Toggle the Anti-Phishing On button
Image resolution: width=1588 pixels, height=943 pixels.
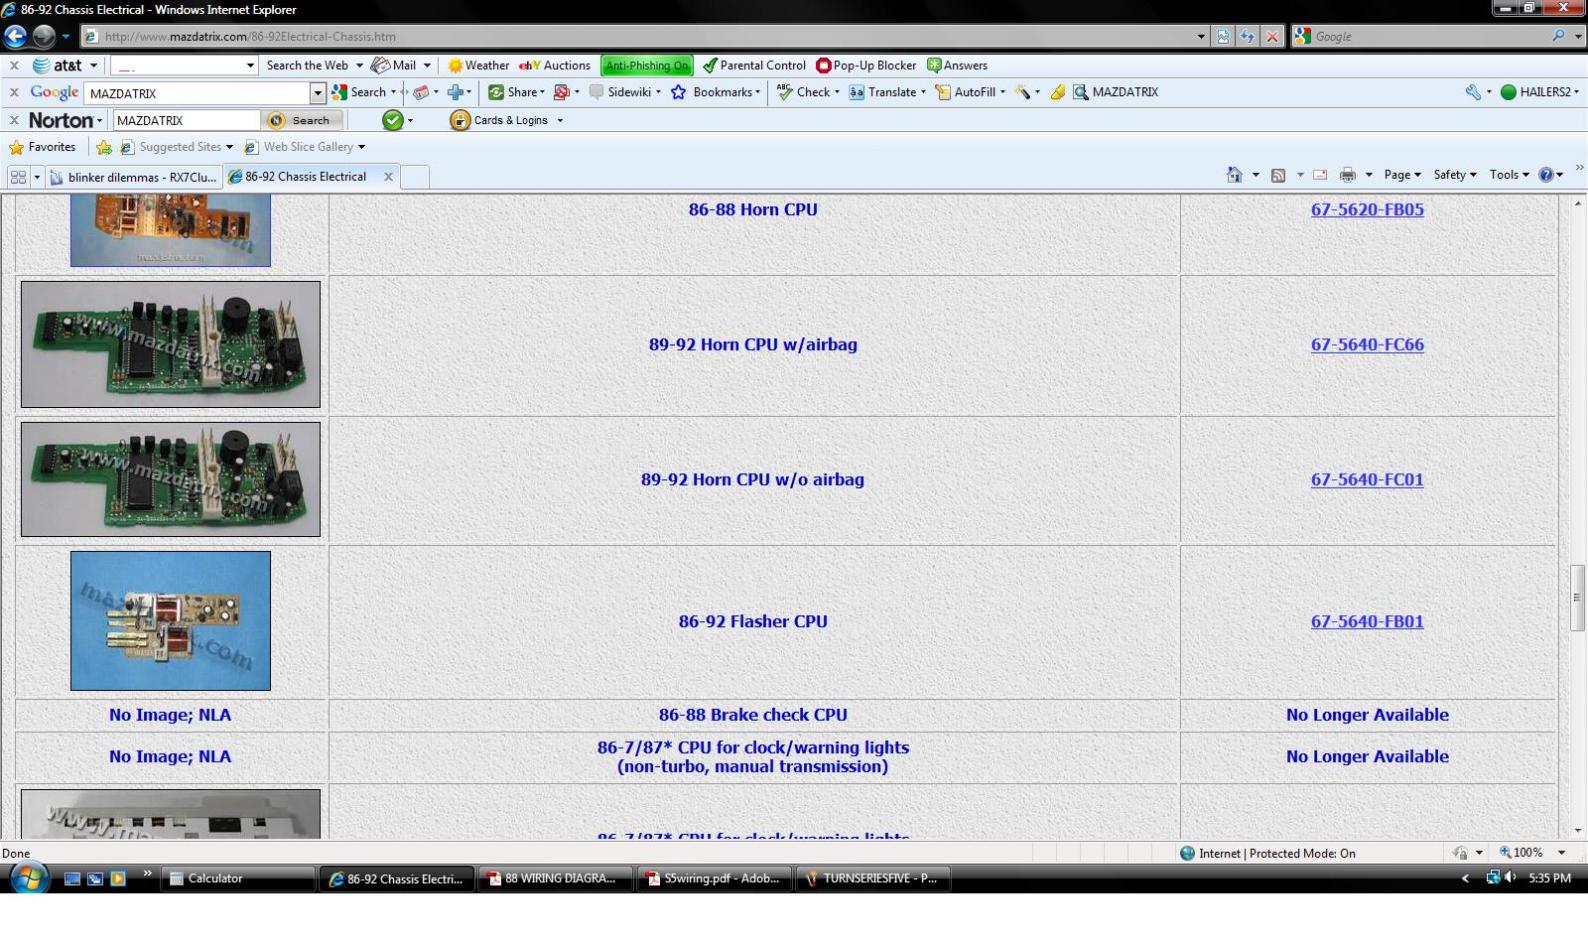click(x=647, y=65)
